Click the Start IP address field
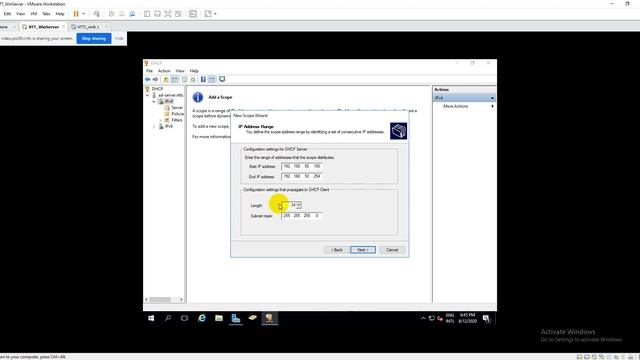This screenshot has height=360, width=640. tap(302, 166)
